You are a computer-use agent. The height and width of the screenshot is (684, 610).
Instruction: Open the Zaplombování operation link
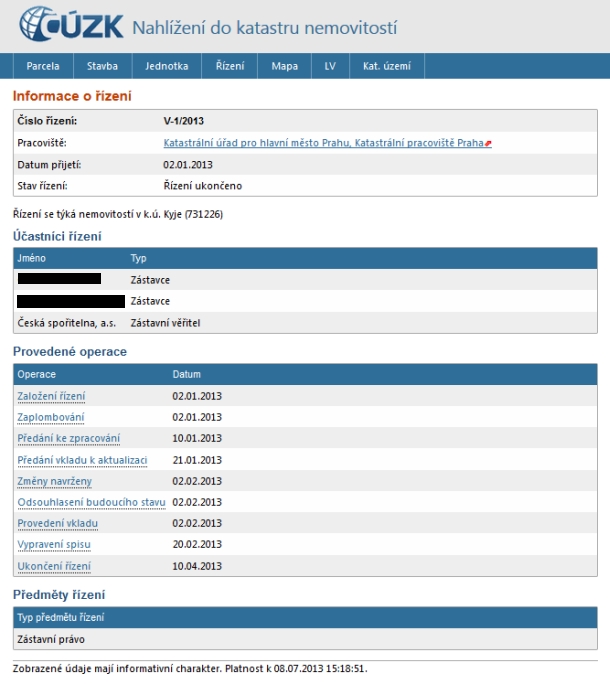tap(51, 417)
